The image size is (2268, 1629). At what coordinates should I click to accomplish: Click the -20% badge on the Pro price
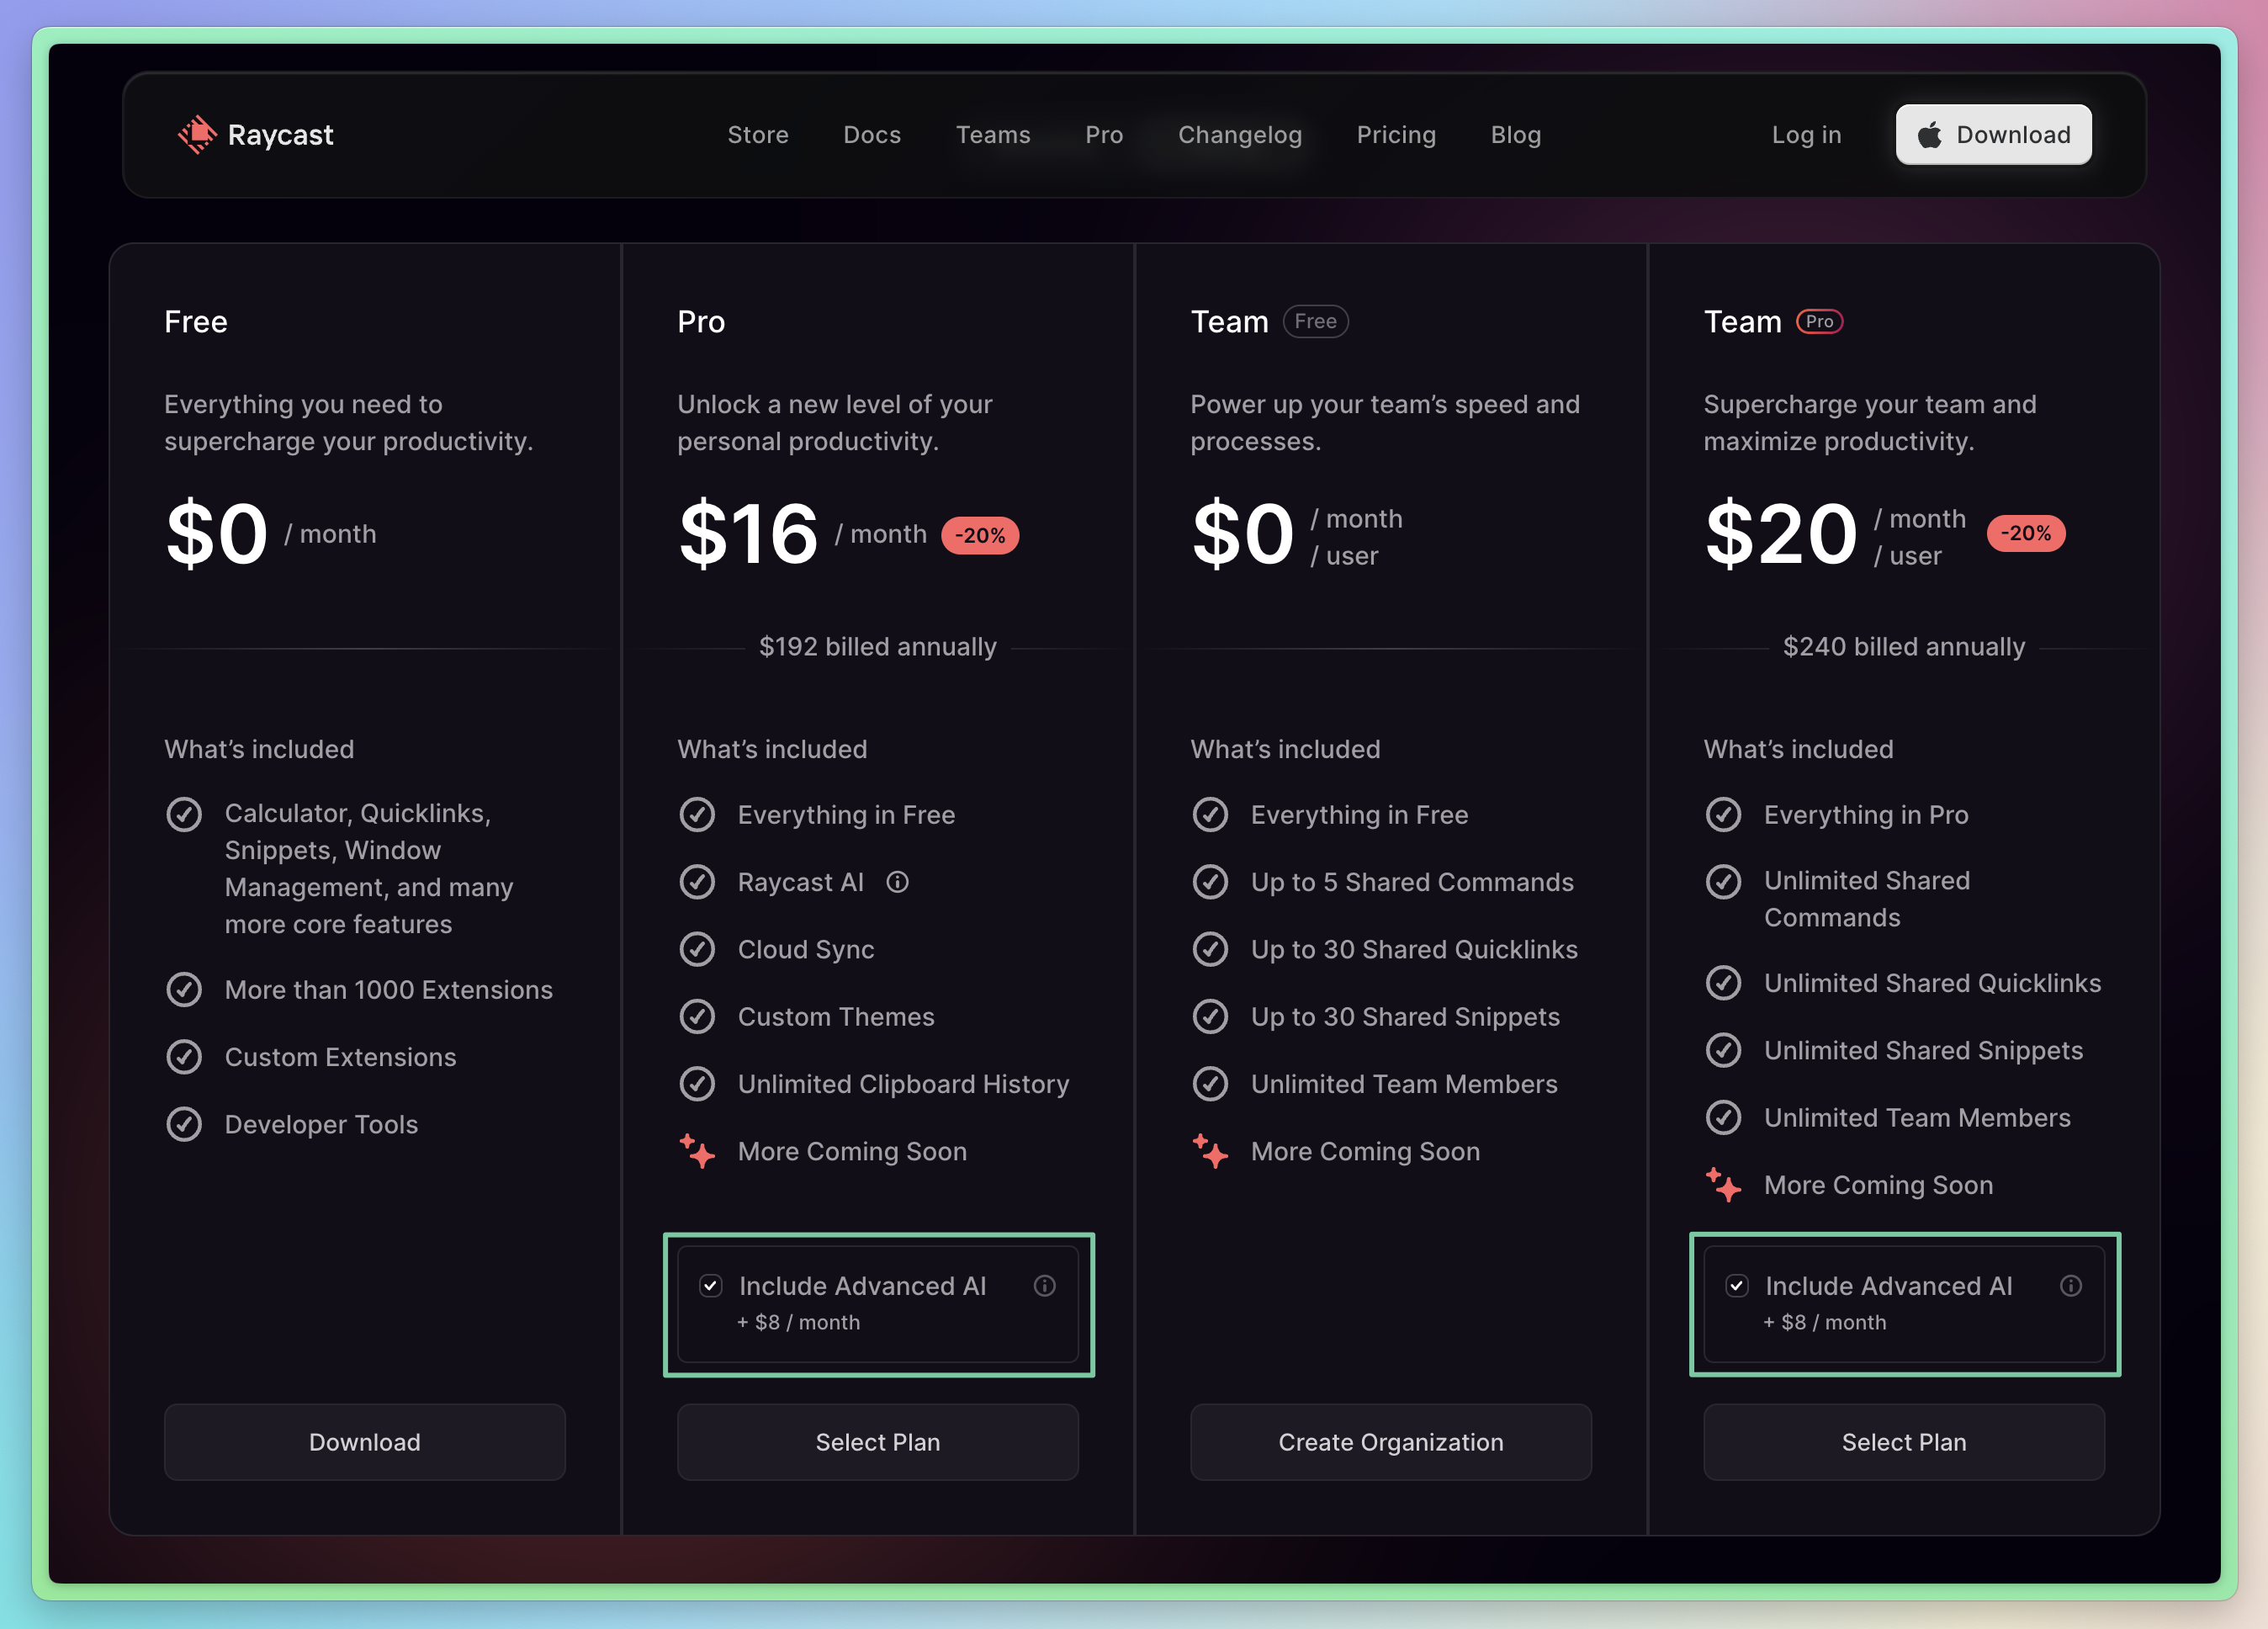tap(980, 535)
